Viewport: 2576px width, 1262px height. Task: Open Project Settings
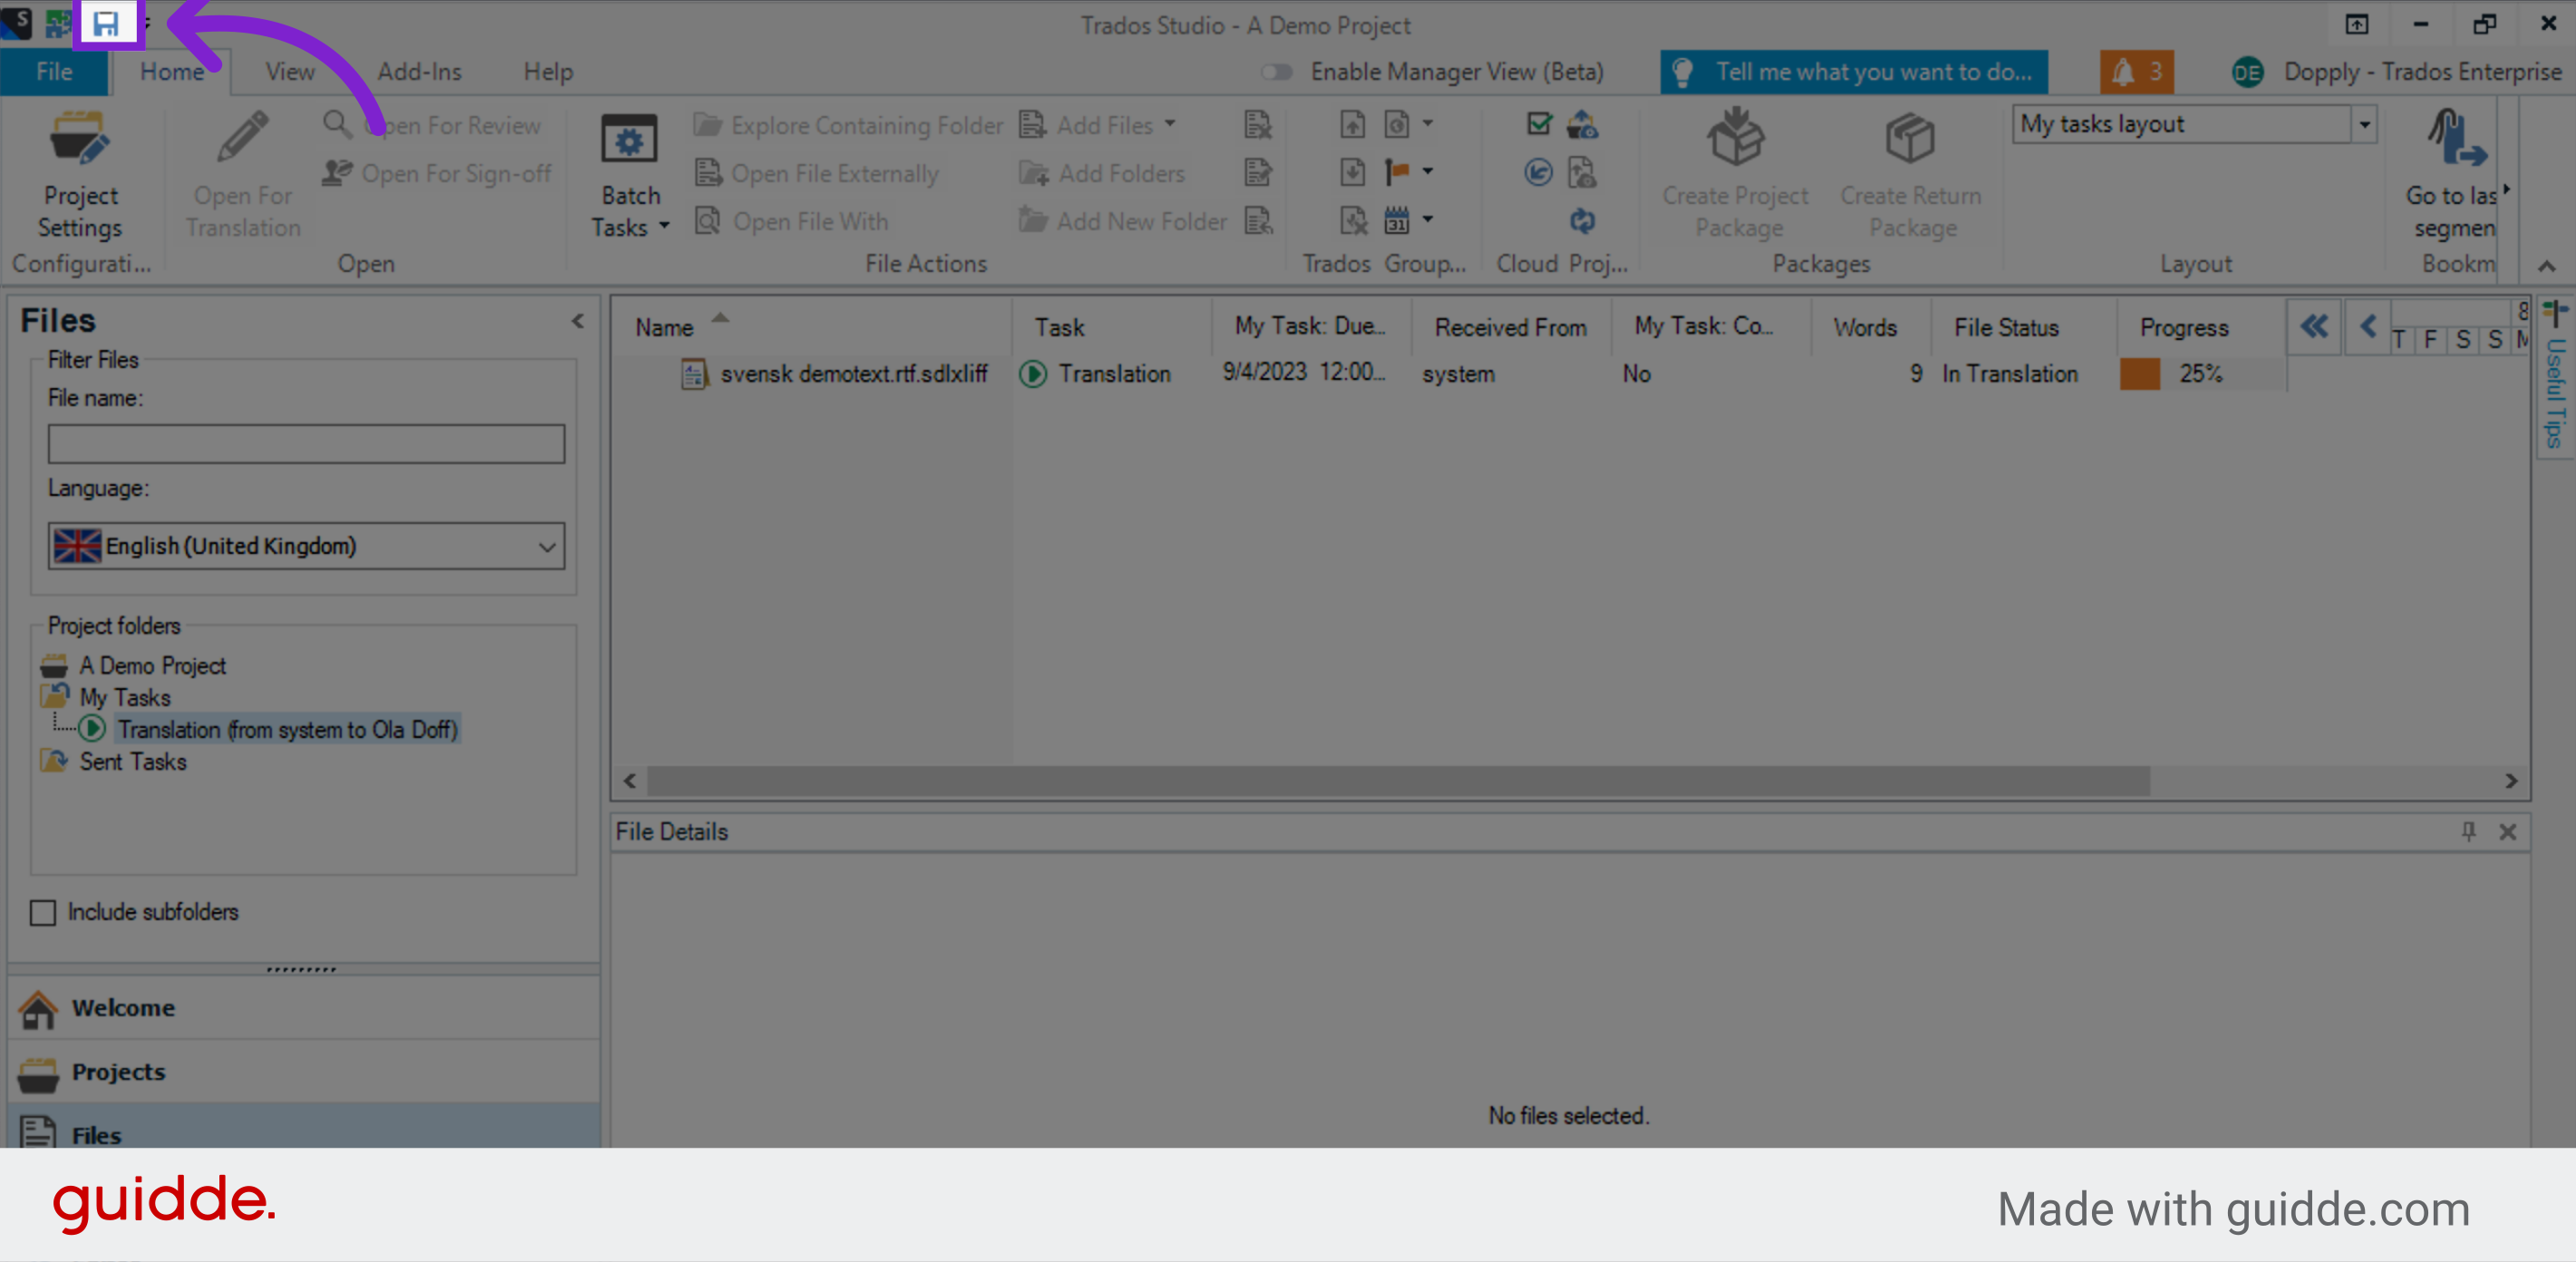coord(80,176)
